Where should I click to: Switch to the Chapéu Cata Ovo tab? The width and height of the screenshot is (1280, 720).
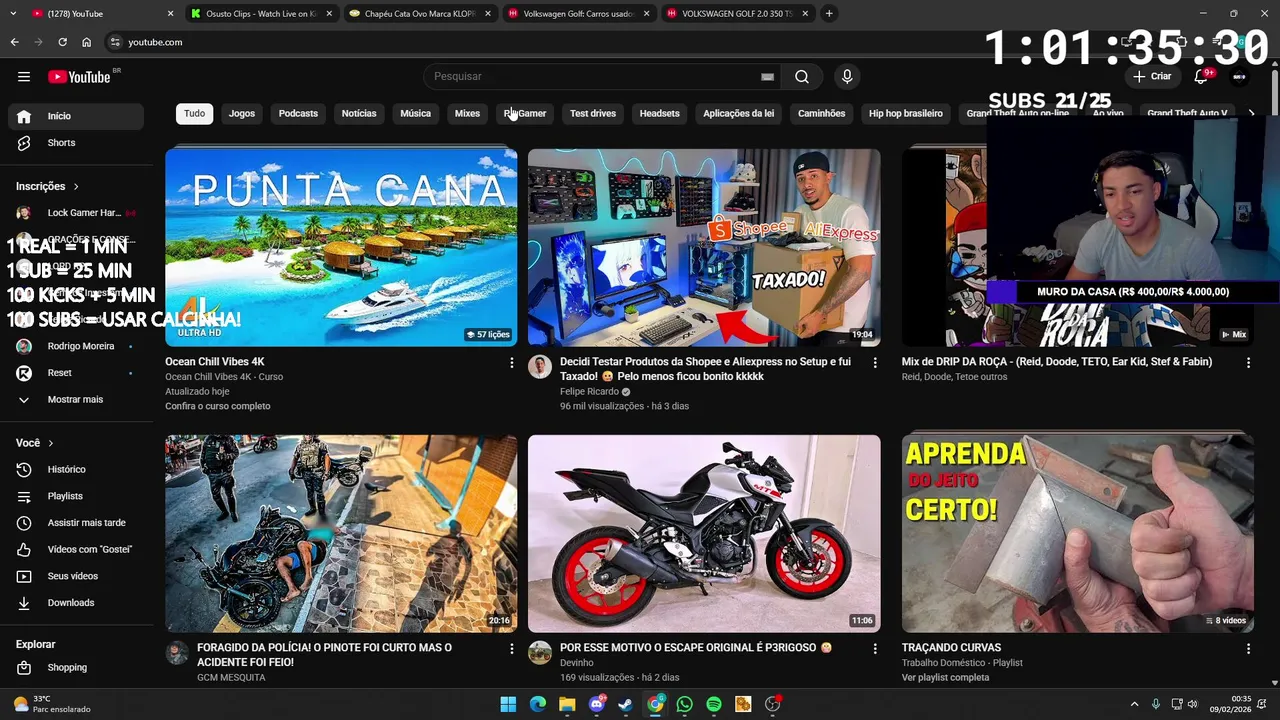(x=420, y=13)
